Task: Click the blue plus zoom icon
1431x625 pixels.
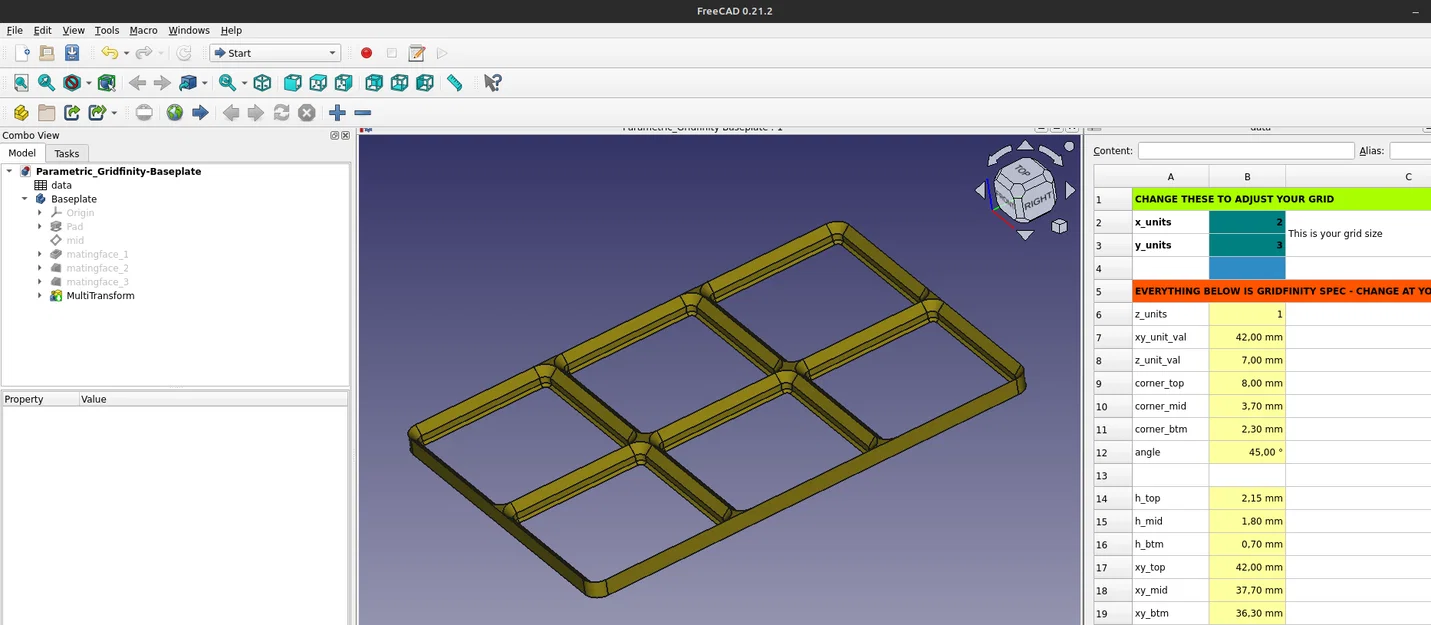Action: click(335, 112)
